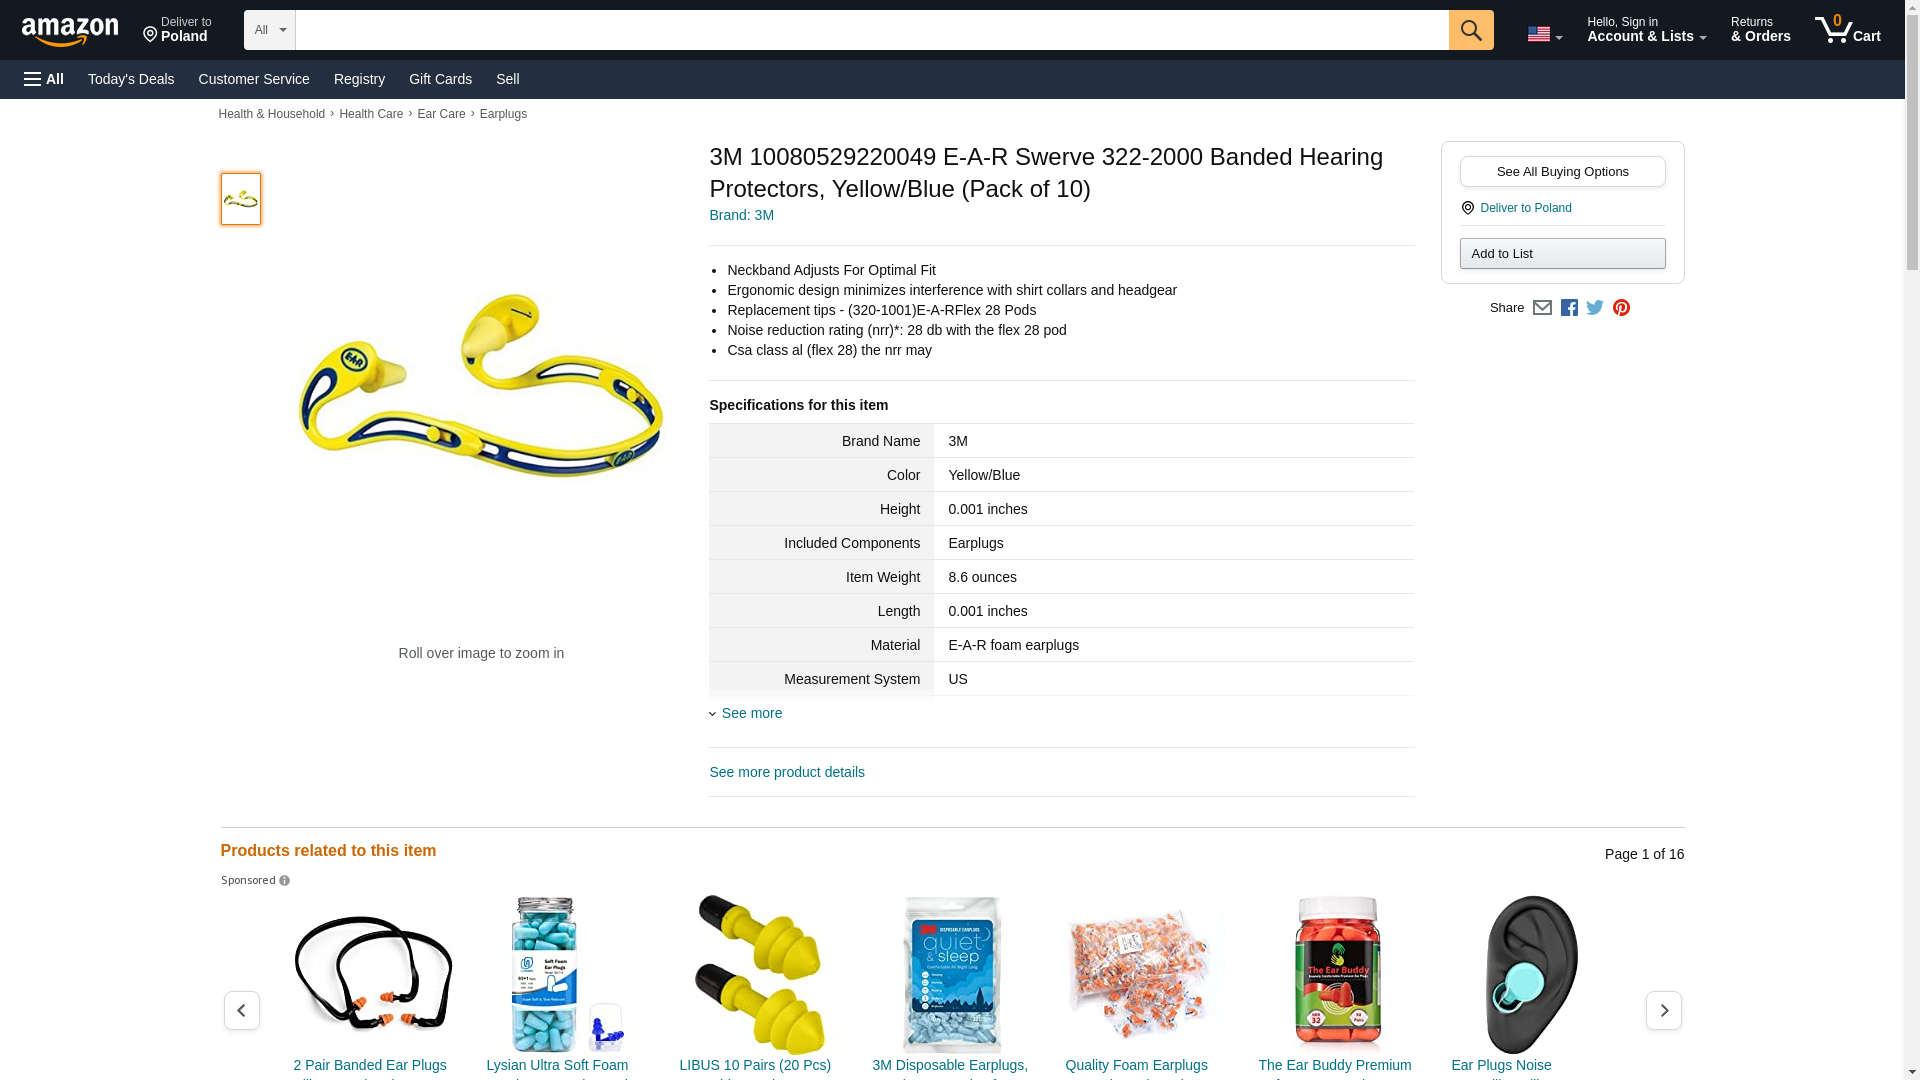Open Today's Deals in navigation bar
Viewport: 1920px width, 1080px height.
[131, 79]
